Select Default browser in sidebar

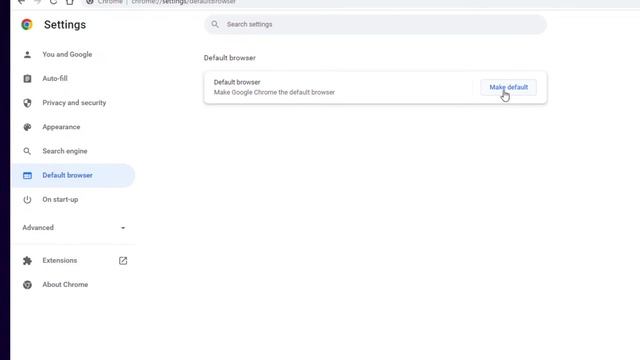(73, 176)
